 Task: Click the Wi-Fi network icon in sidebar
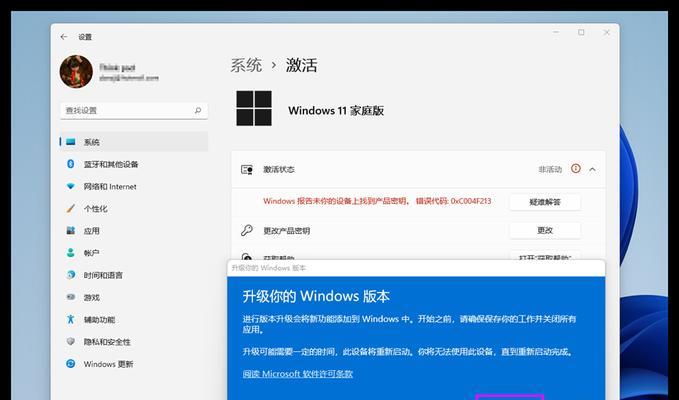coord(71,186)
